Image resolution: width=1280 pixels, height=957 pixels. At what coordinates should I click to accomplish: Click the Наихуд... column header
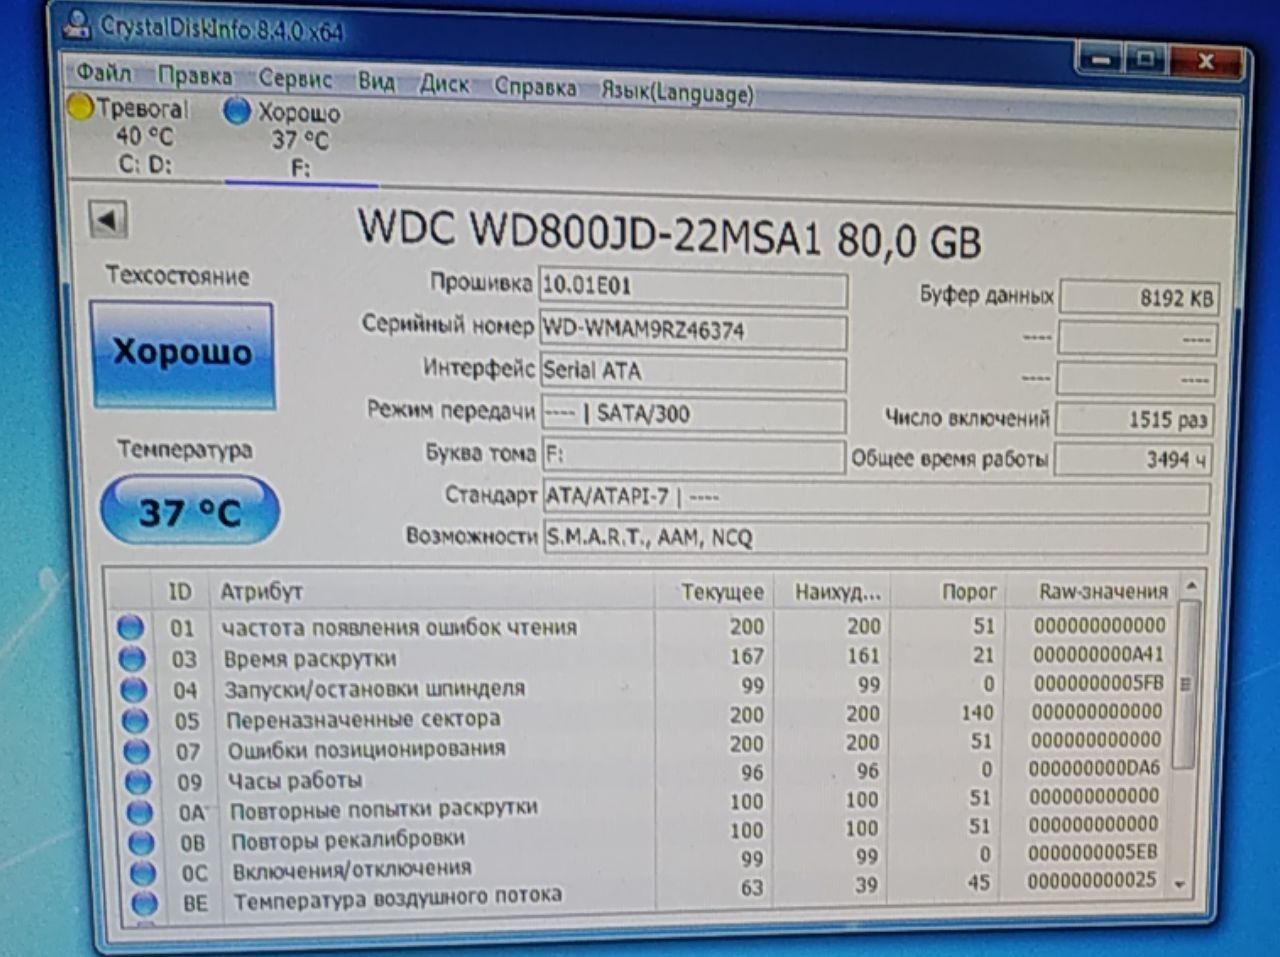(836, 592)
